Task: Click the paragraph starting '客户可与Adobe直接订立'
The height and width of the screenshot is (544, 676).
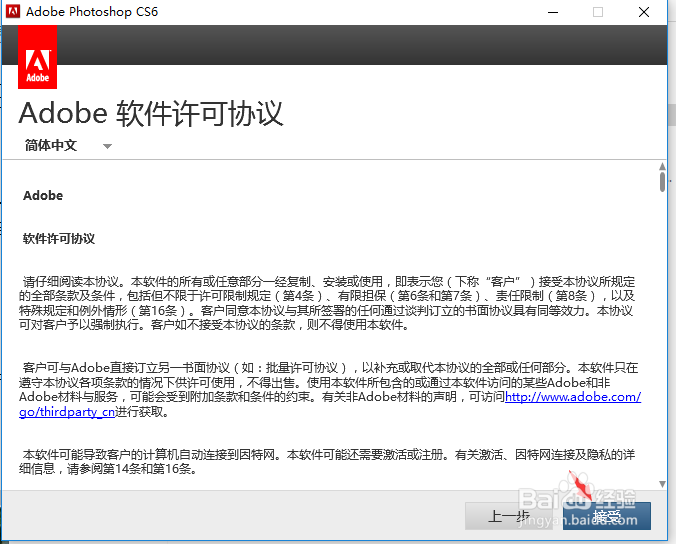Action: [x=330, y=390]
